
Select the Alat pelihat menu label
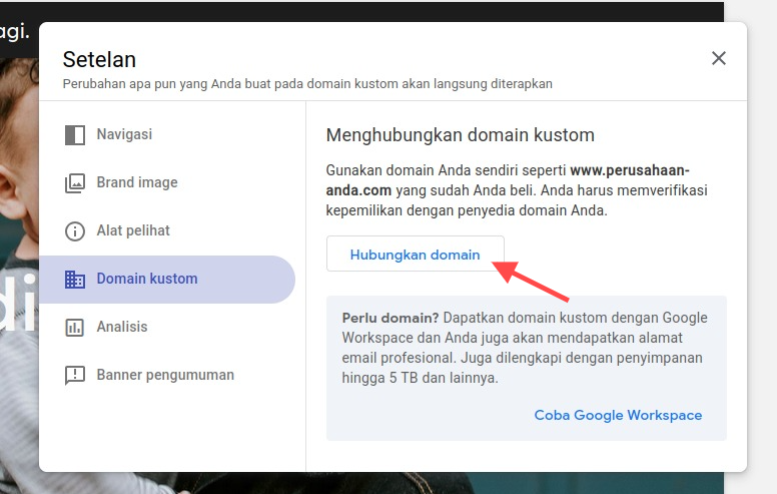pyautogui.click(x=133, y=230)
